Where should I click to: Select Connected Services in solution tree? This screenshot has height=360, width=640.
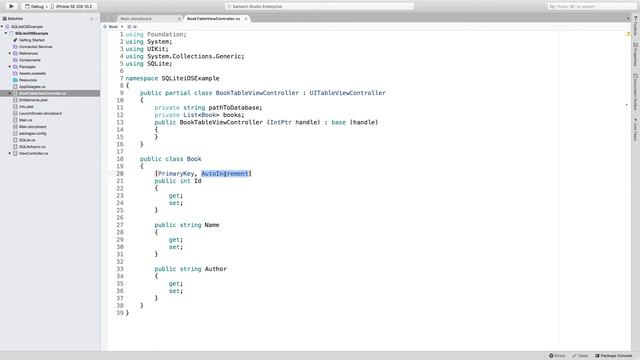tap(36, 47)
